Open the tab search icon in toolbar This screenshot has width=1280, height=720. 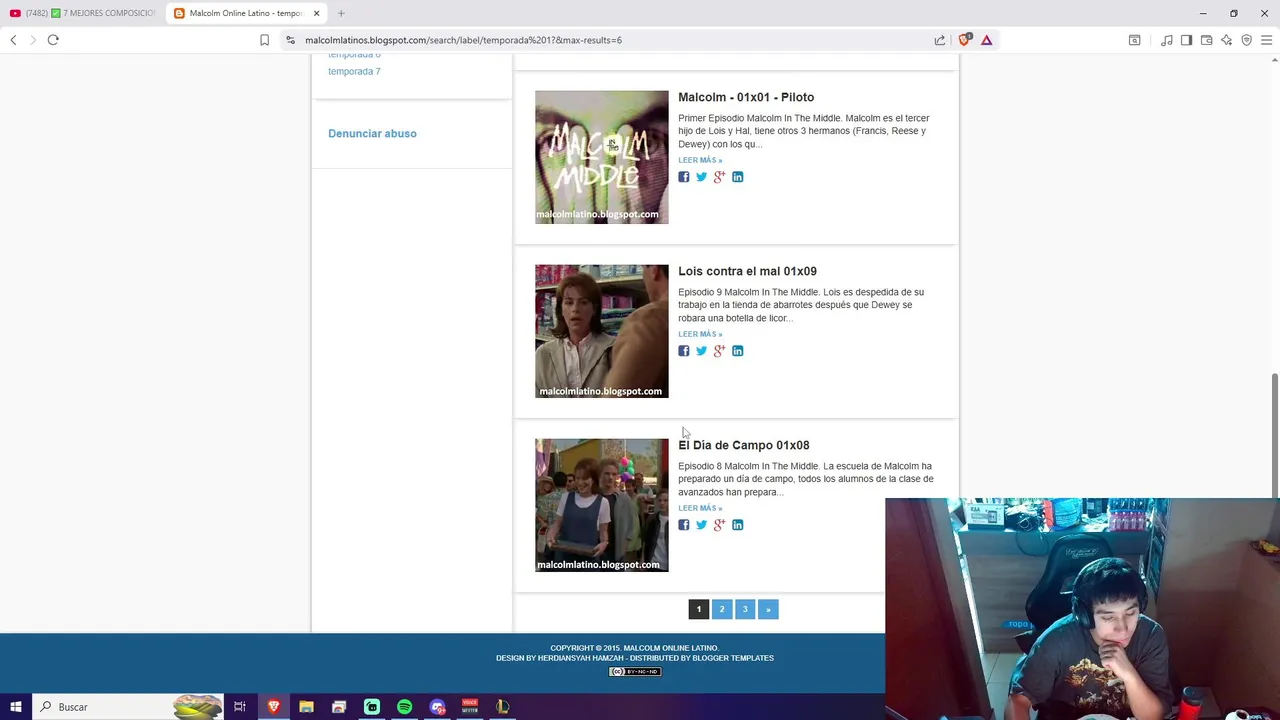coord(1134,40)
